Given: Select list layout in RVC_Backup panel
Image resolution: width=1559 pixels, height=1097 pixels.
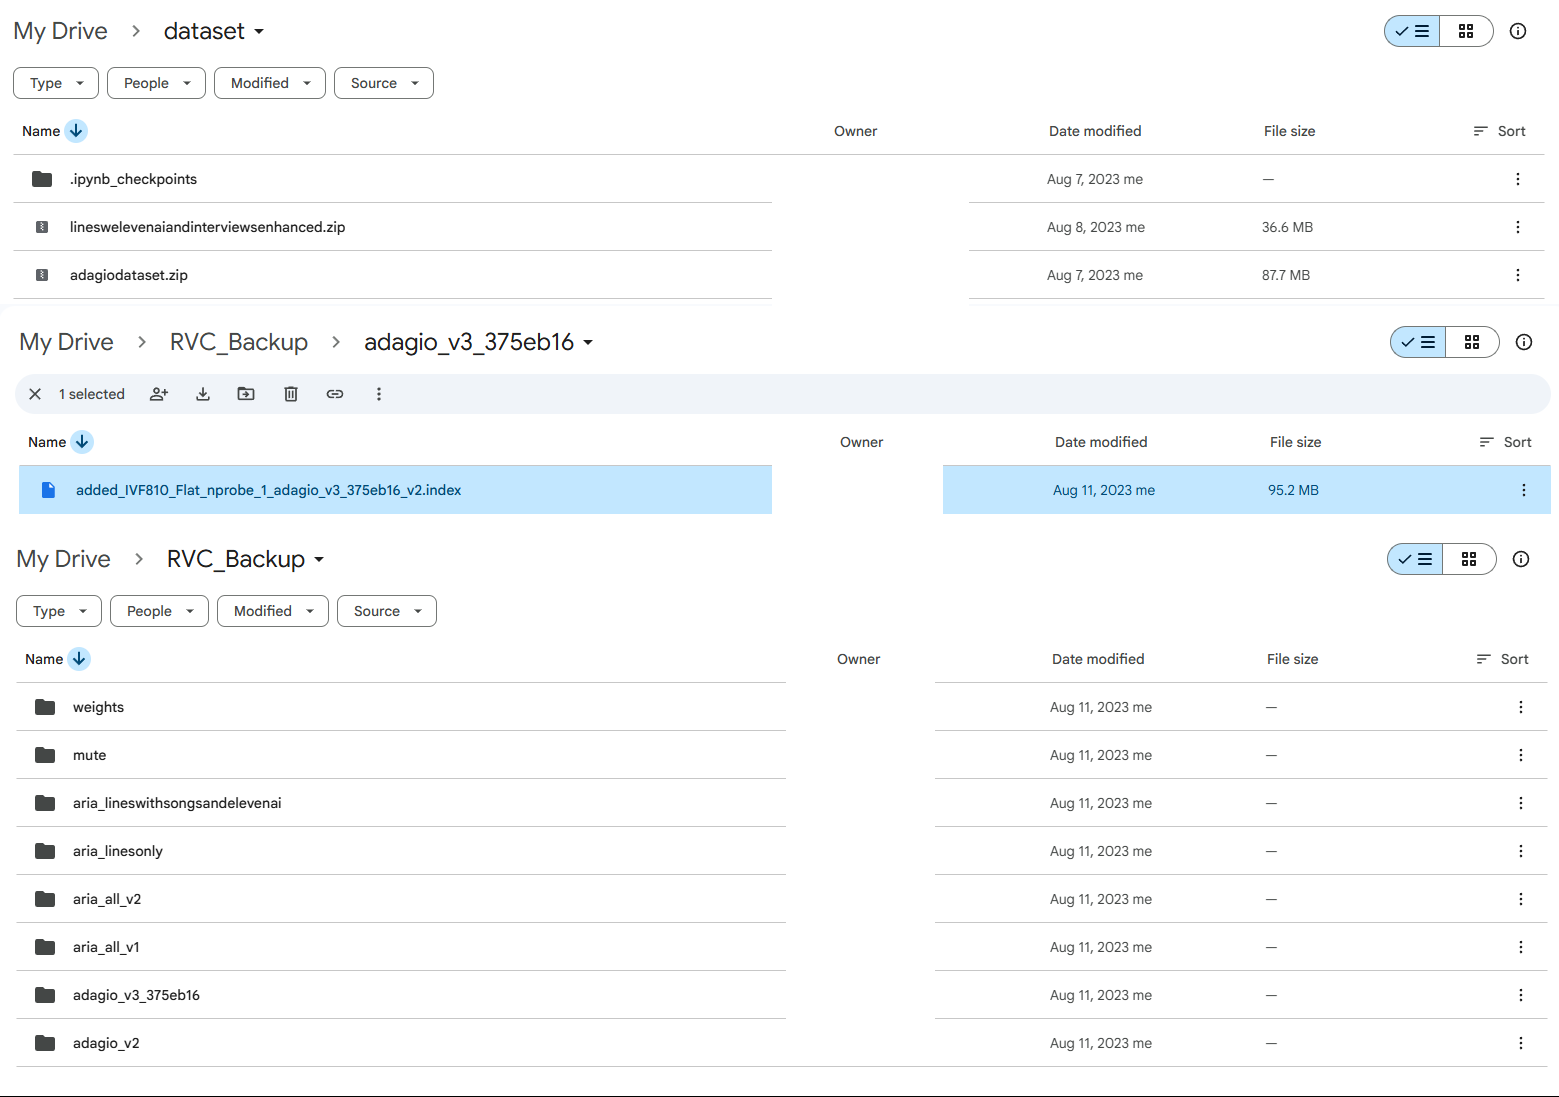Looking at the screenshot, I should (x=1415, y=559).
